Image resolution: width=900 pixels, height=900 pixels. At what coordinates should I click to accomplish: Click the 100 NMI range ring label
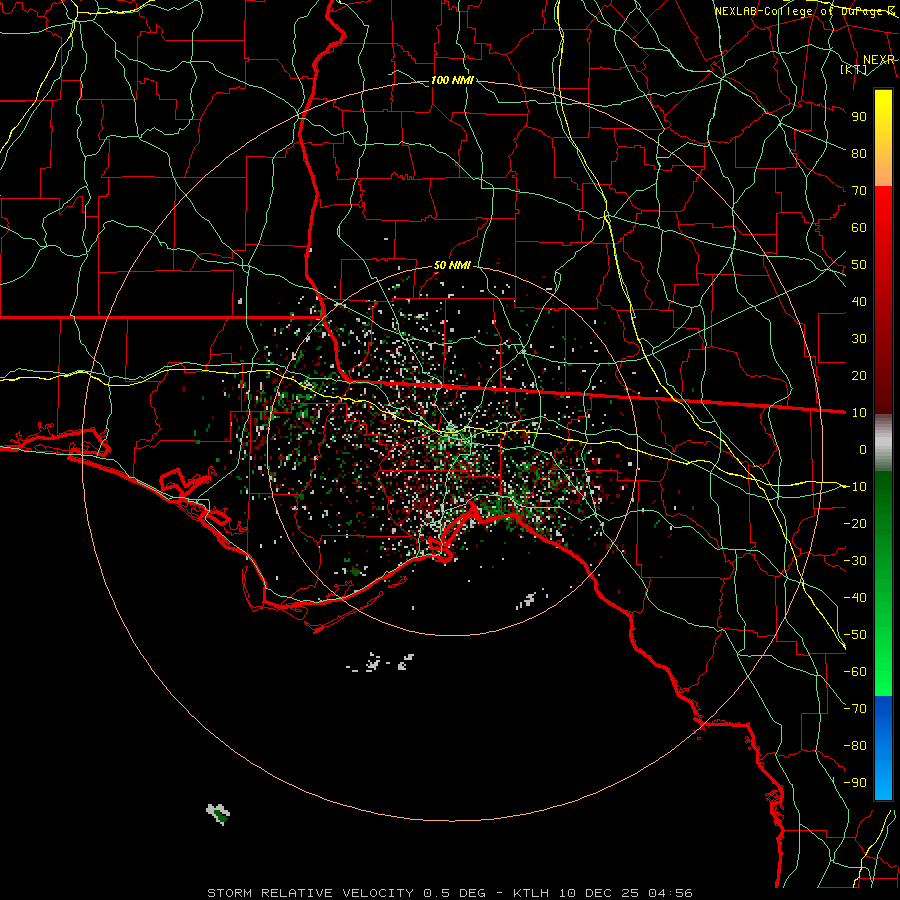pos(452,80)
